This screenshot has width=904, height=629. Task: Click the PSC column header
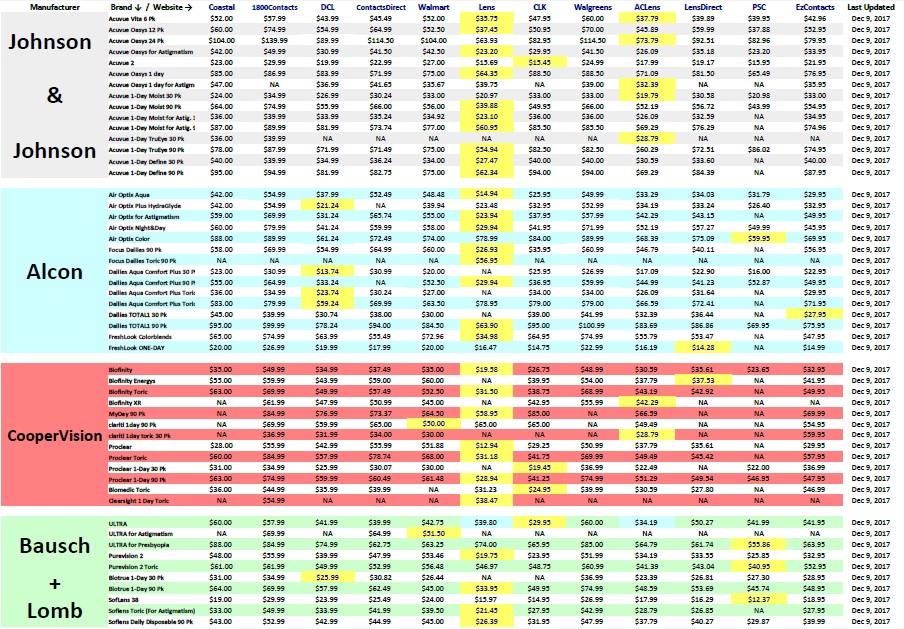click(759, 7)
